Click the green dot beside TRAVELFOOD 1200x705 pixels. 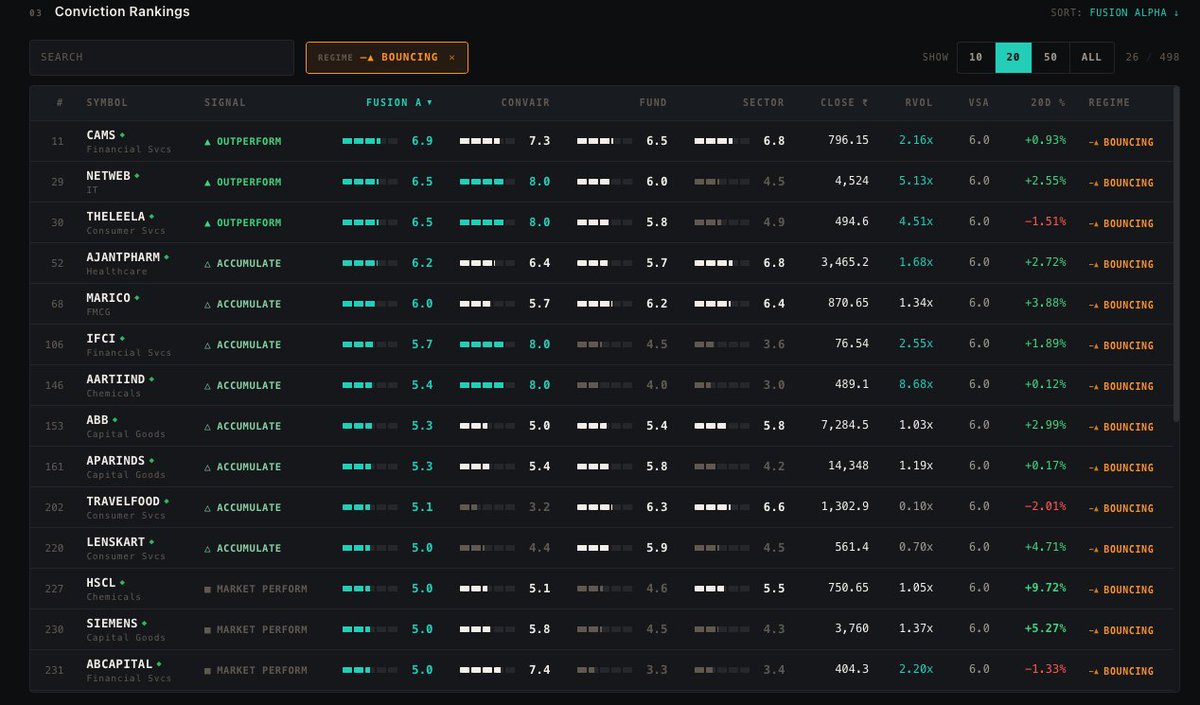[167, 501]
